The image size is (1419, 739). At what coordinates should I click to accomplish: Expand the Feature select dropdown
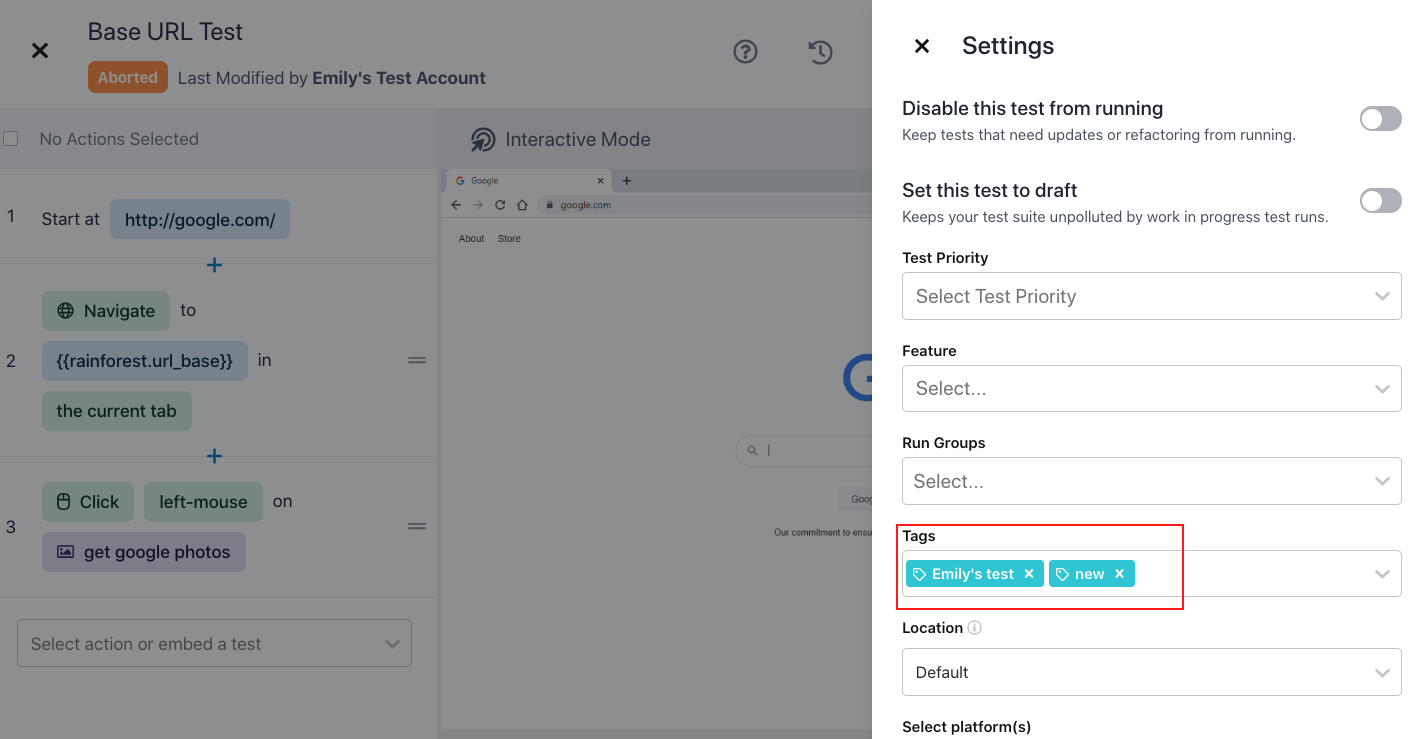(1151, 388)
